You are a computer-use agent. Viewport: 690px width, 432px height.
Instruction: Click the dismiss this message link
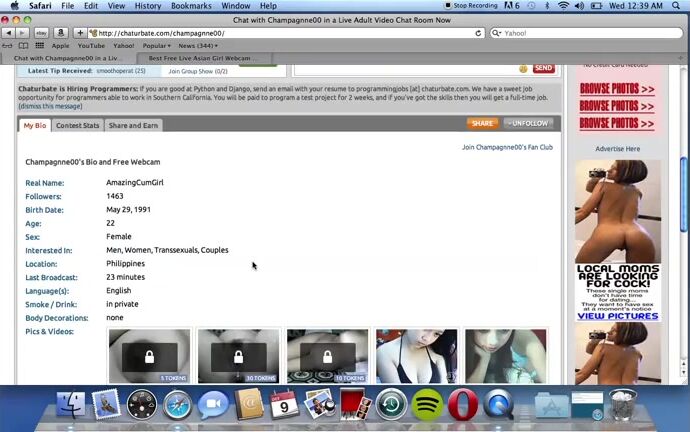(x=50, y=106)
